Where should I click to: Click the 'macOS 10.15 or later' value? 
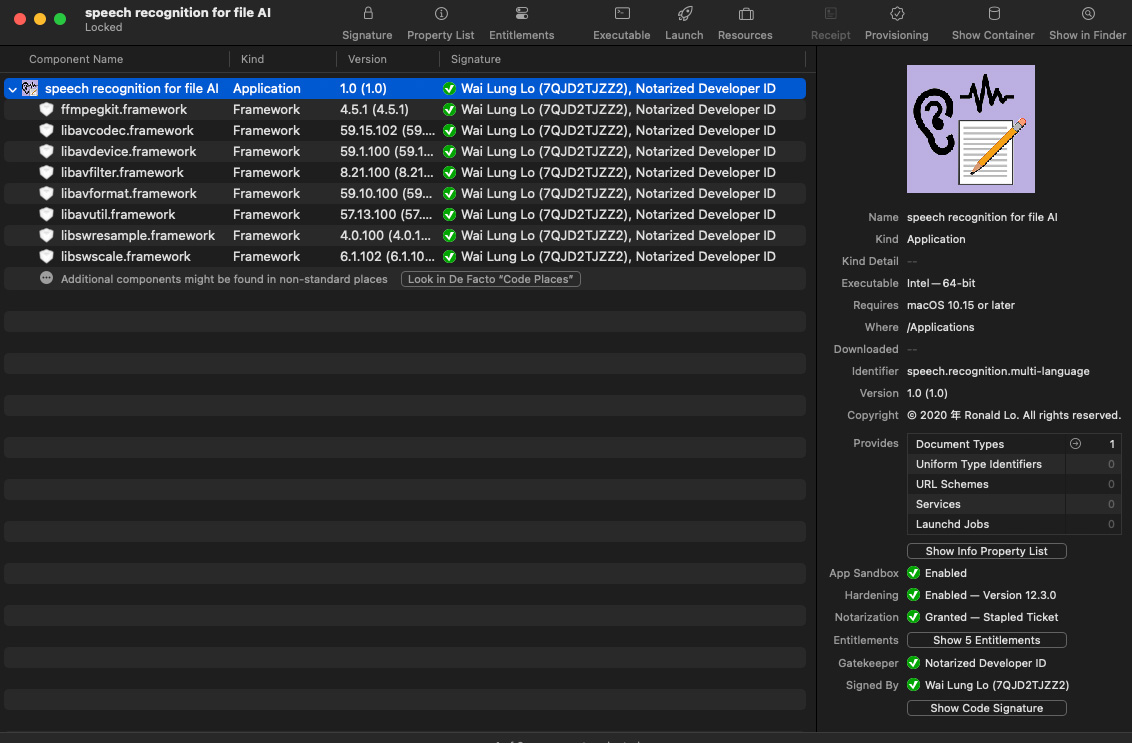(x=960, y=305)
